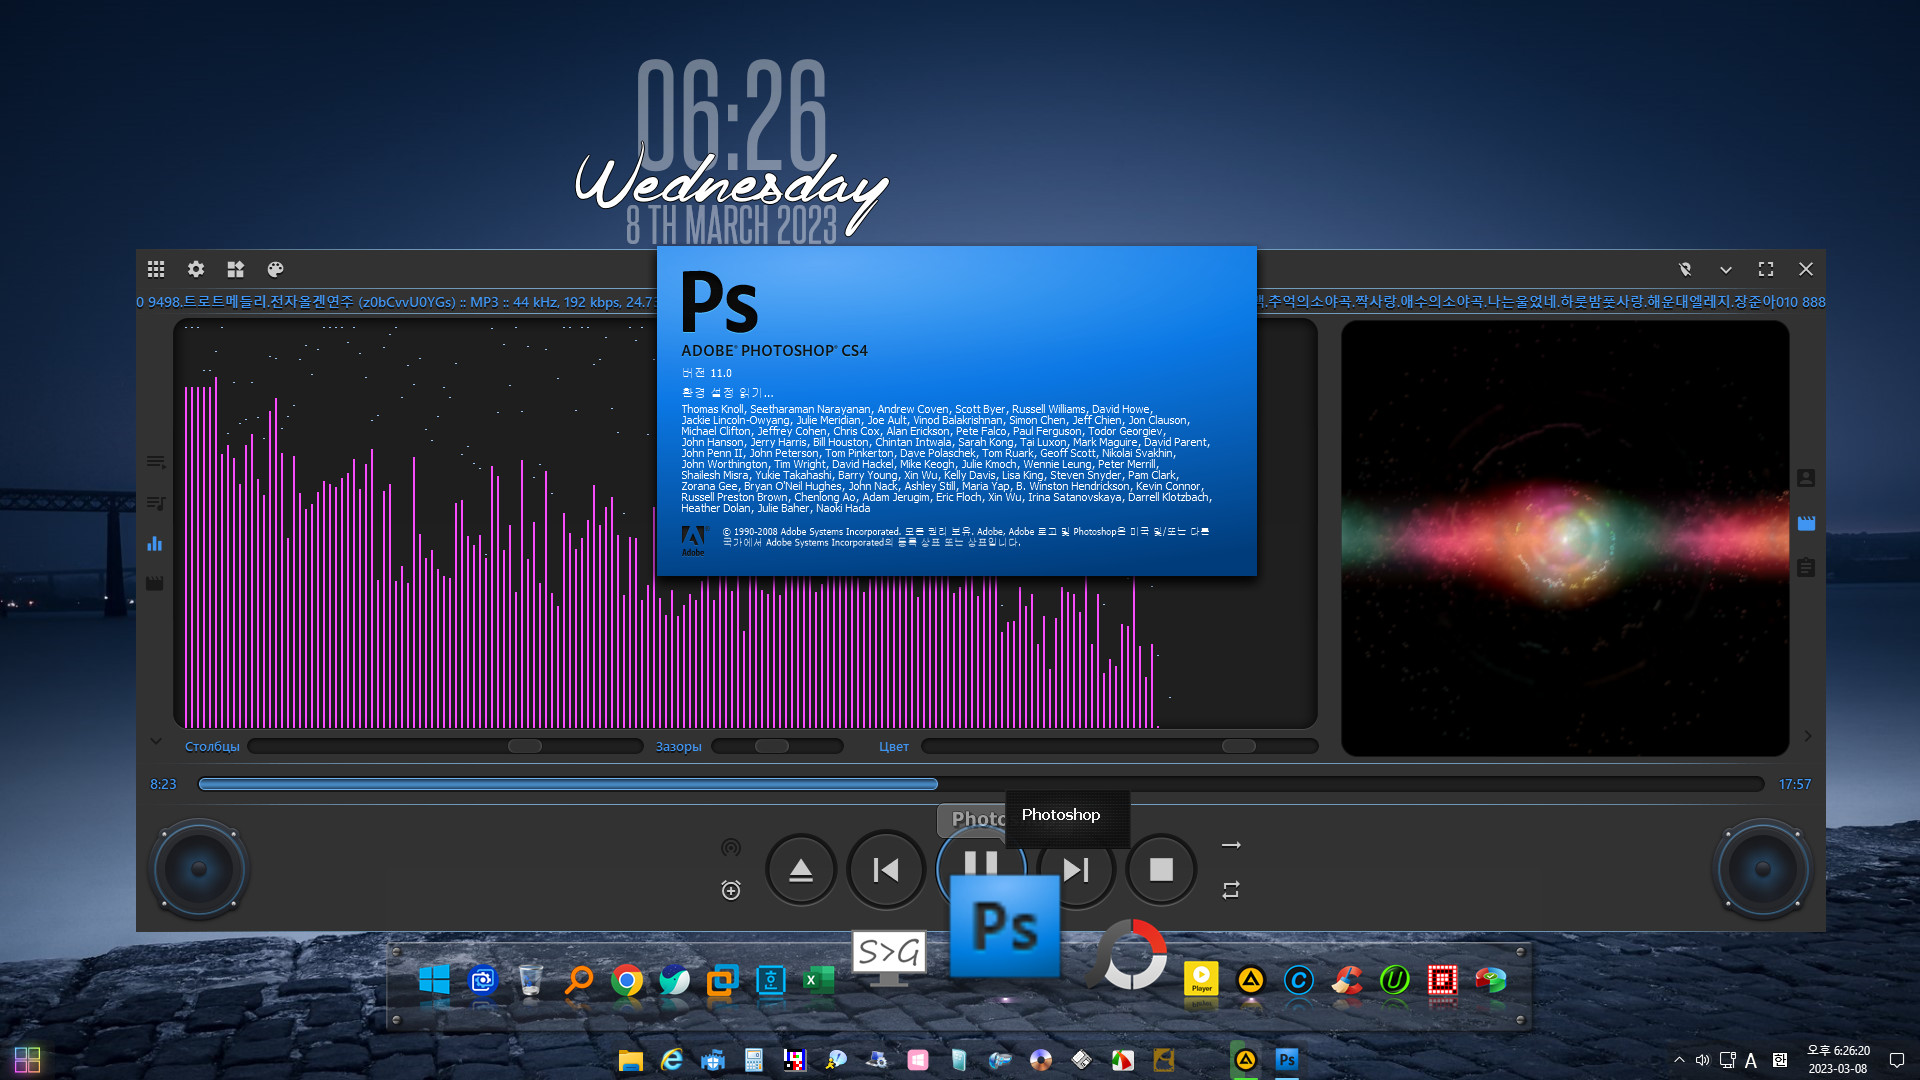Open File Explorer on the taskbar
1920x1080 pixels.
(630, 1060)
